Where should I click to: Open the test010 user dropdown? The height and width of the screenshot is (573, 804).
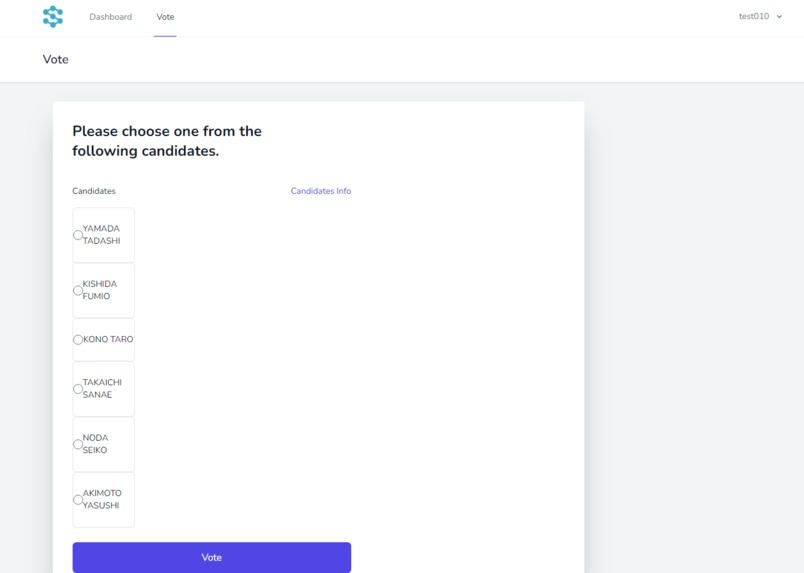pyautogui.click(x=760, y=16)
